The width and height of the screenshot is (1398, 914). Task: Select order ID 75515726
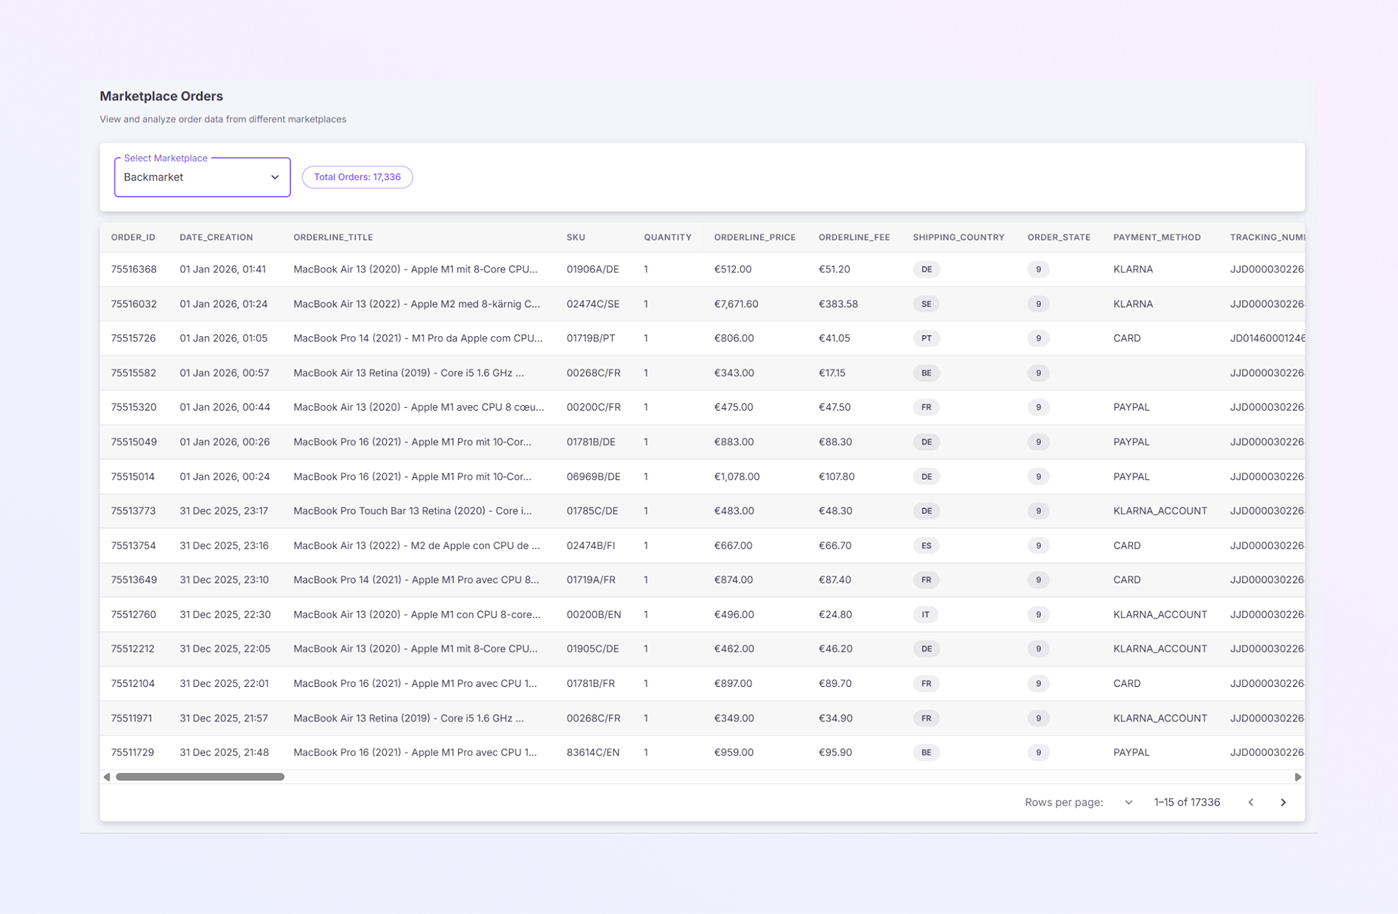(x=134, y=338)
